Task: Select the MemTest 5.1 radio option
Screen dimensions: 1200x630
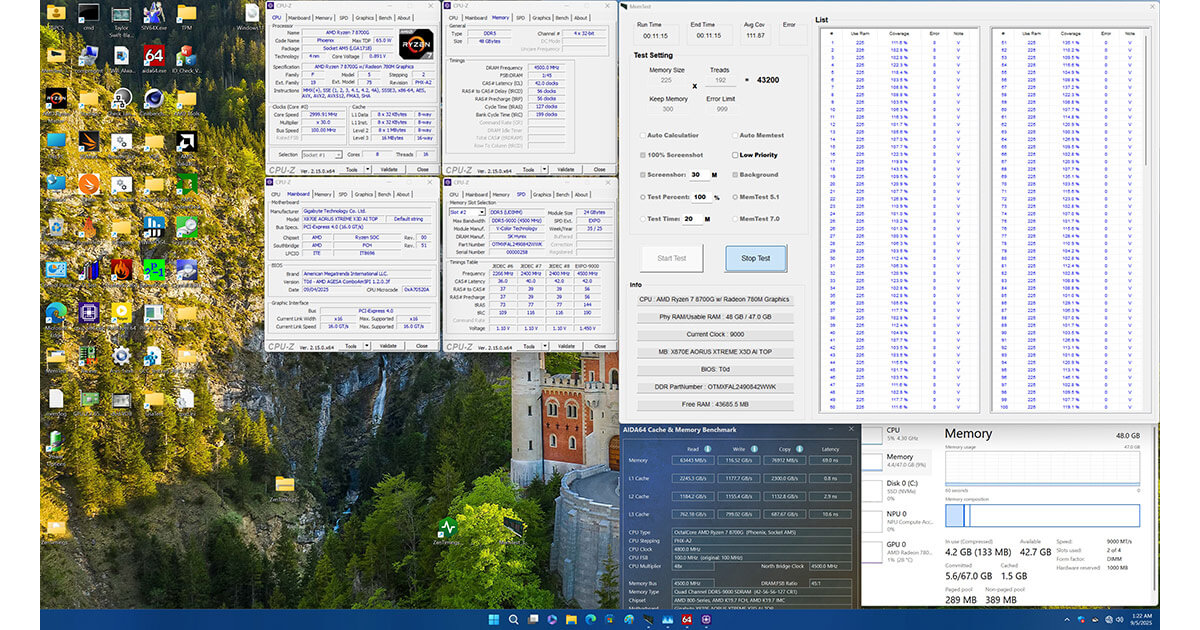Action: (x=734, y=197)
